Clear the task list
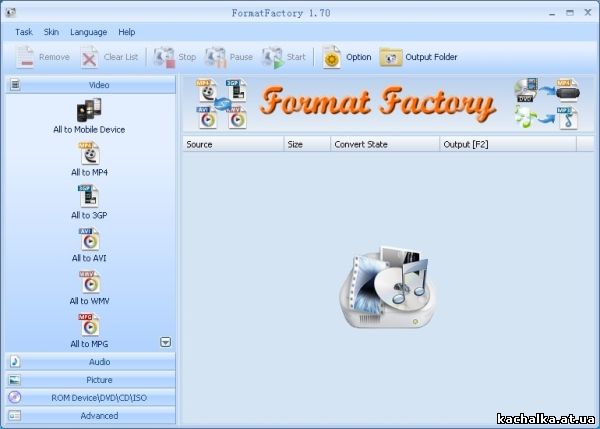This screenshot has height=429, width=600. 109,57
